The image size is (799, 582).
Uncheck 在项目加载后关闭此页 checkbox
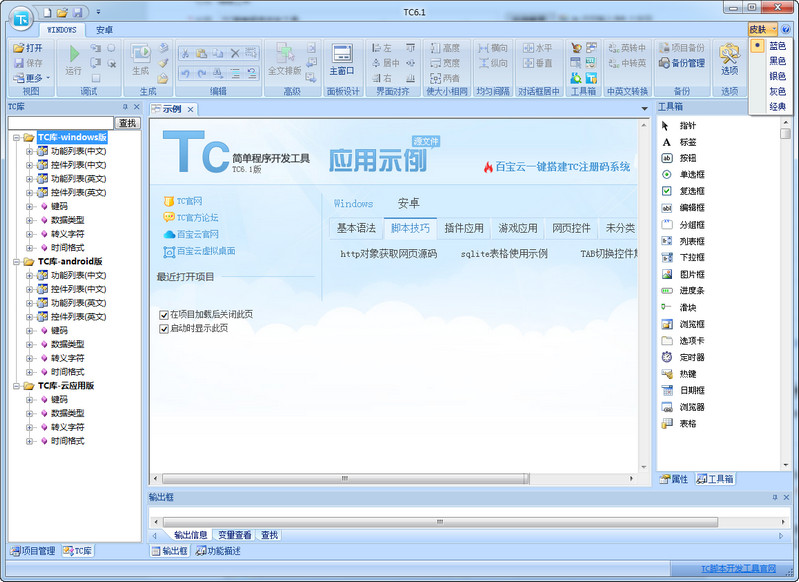pyautogui.click(x=164, y=314)
